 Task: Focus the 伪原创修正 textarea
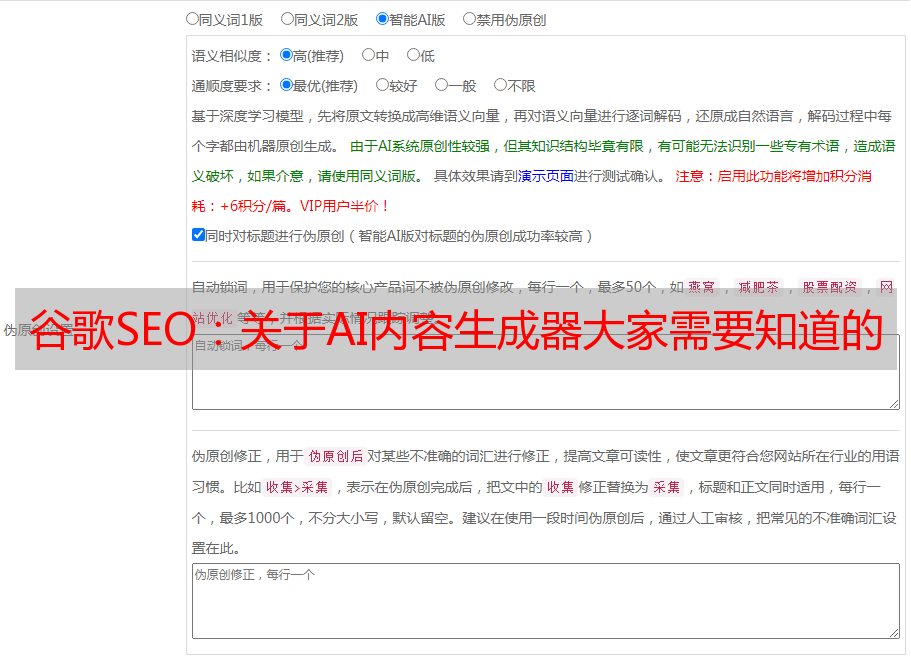point(546,601)
